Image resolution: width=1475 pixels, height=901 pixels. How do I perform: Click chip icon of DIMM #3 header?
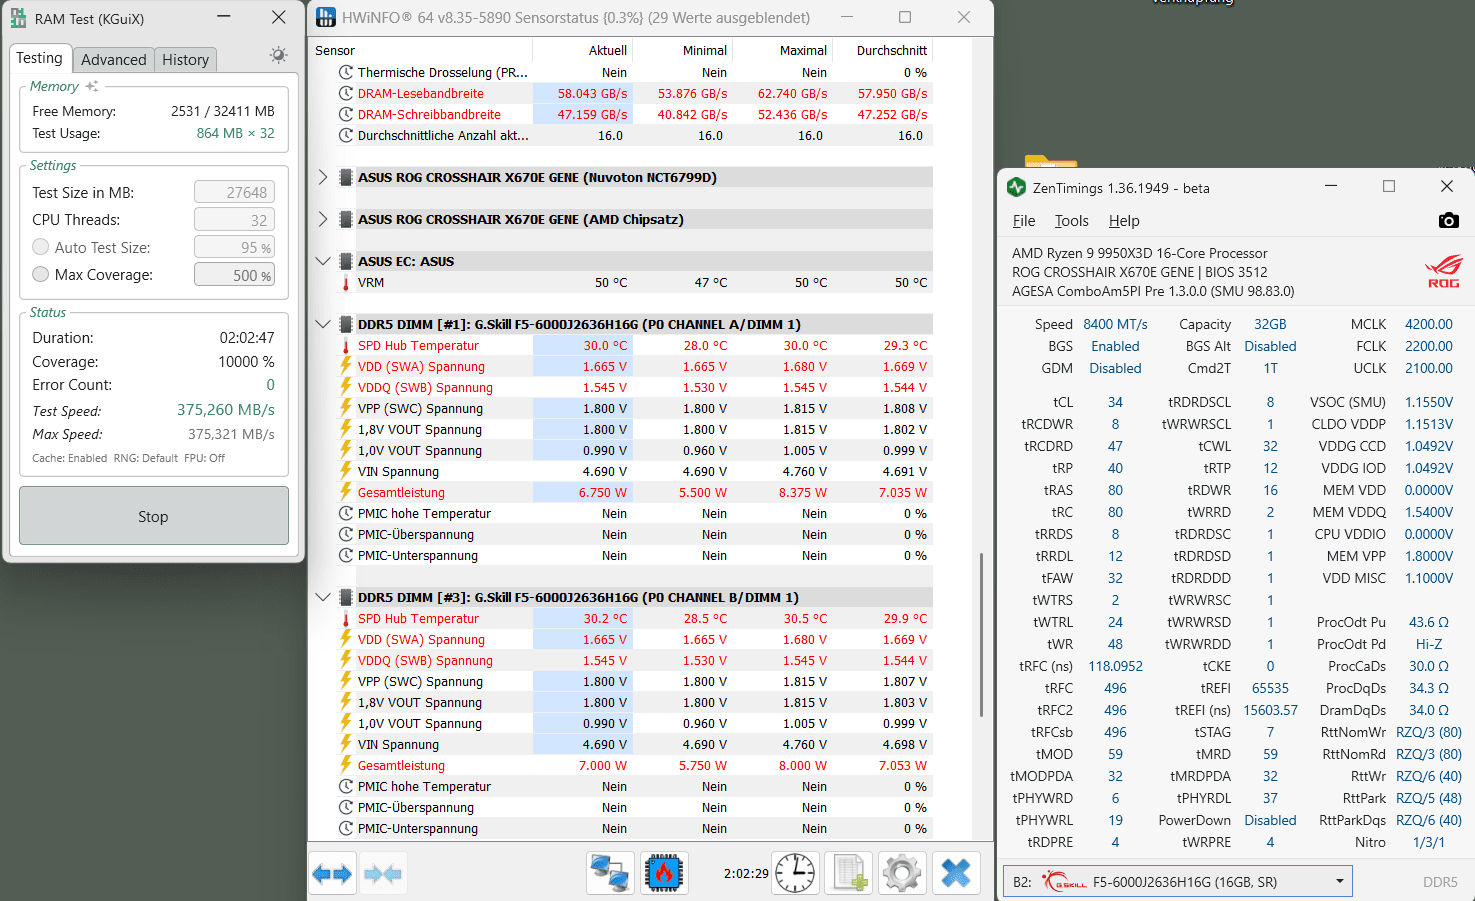point(346,597)
